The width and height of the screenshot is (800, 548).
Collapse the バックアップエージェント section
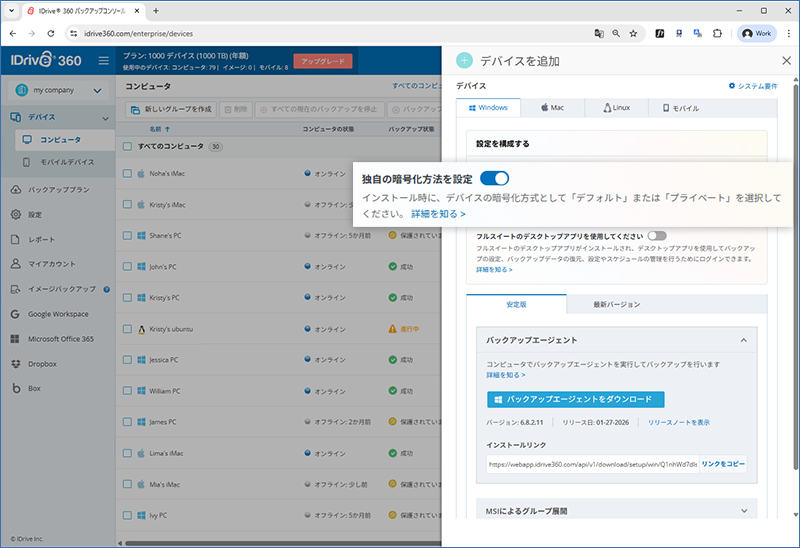[744, 340]
